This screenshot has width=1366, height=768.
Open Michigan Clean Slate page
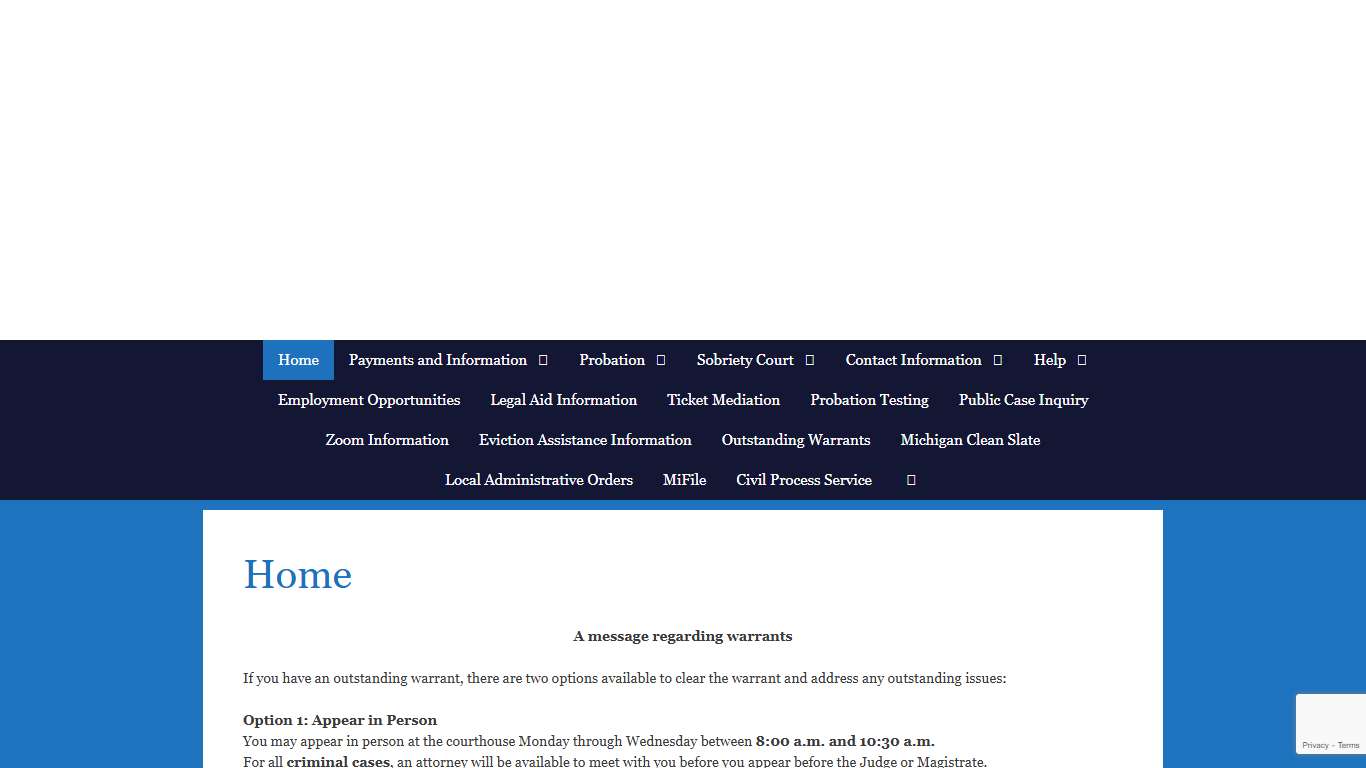pos(970,440)
